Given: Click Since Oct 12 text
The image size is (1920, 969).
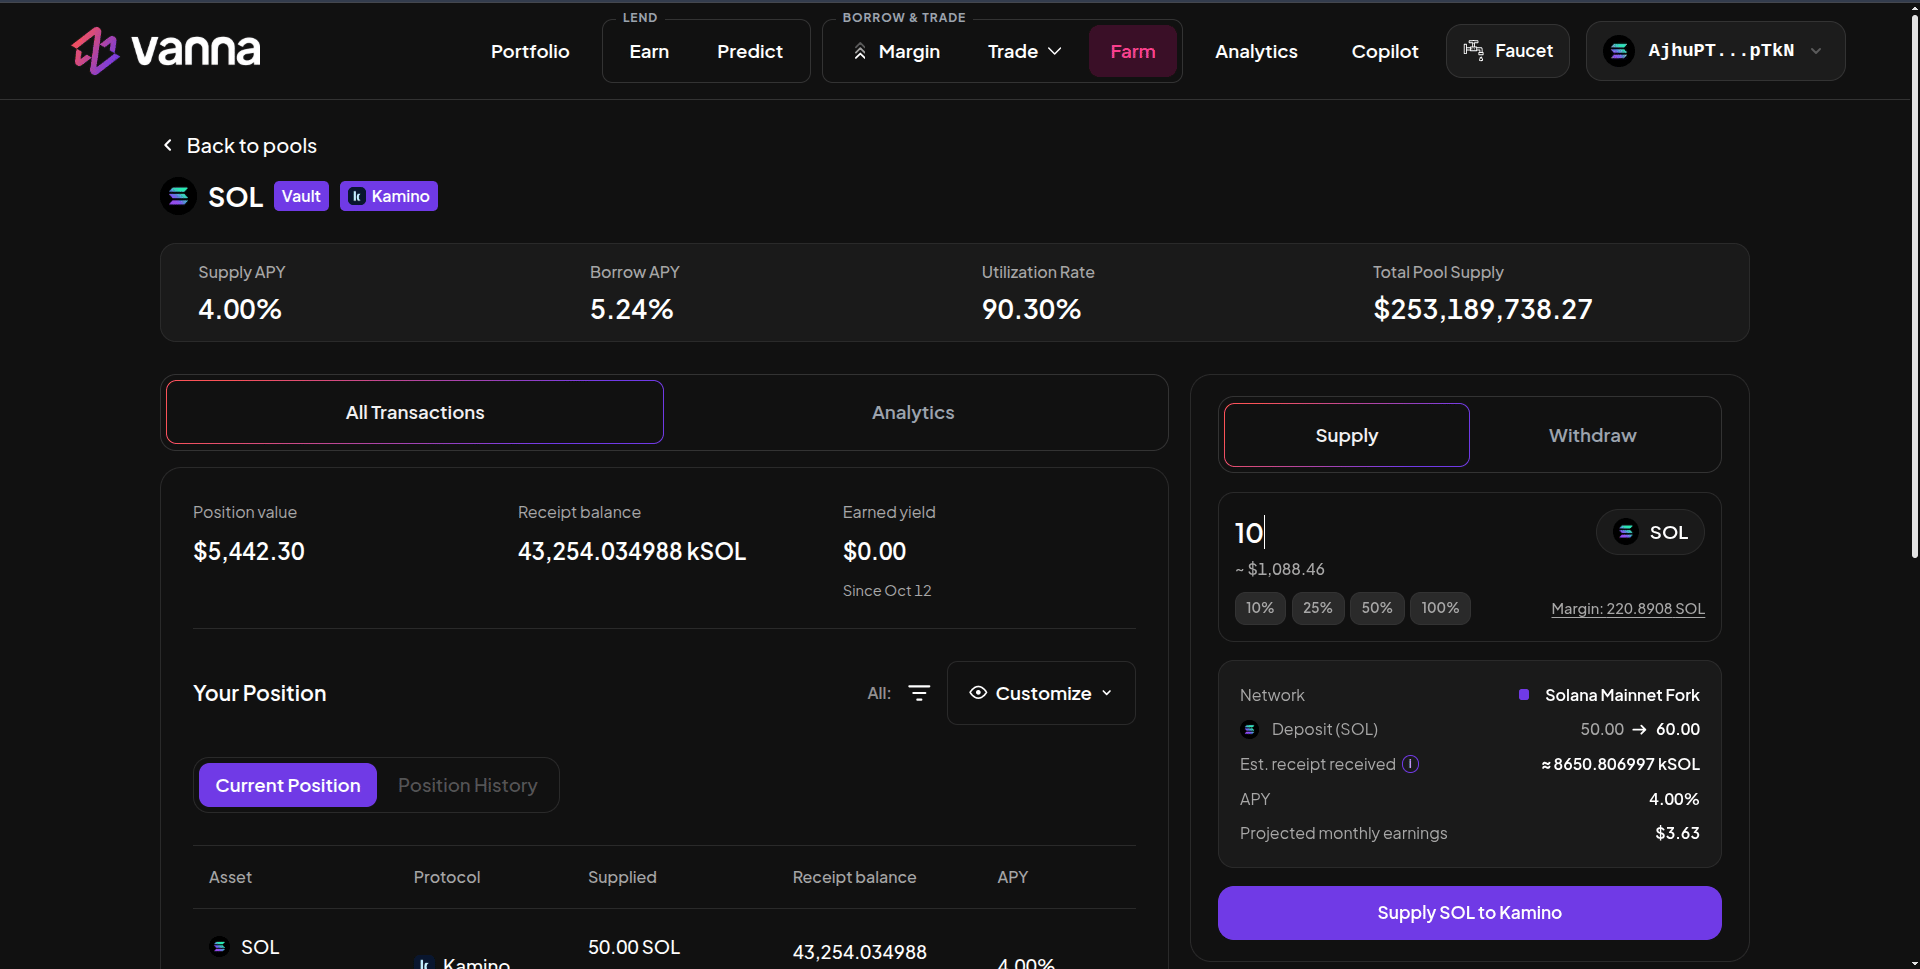Looking at the screenshot, I should point(887,591).
